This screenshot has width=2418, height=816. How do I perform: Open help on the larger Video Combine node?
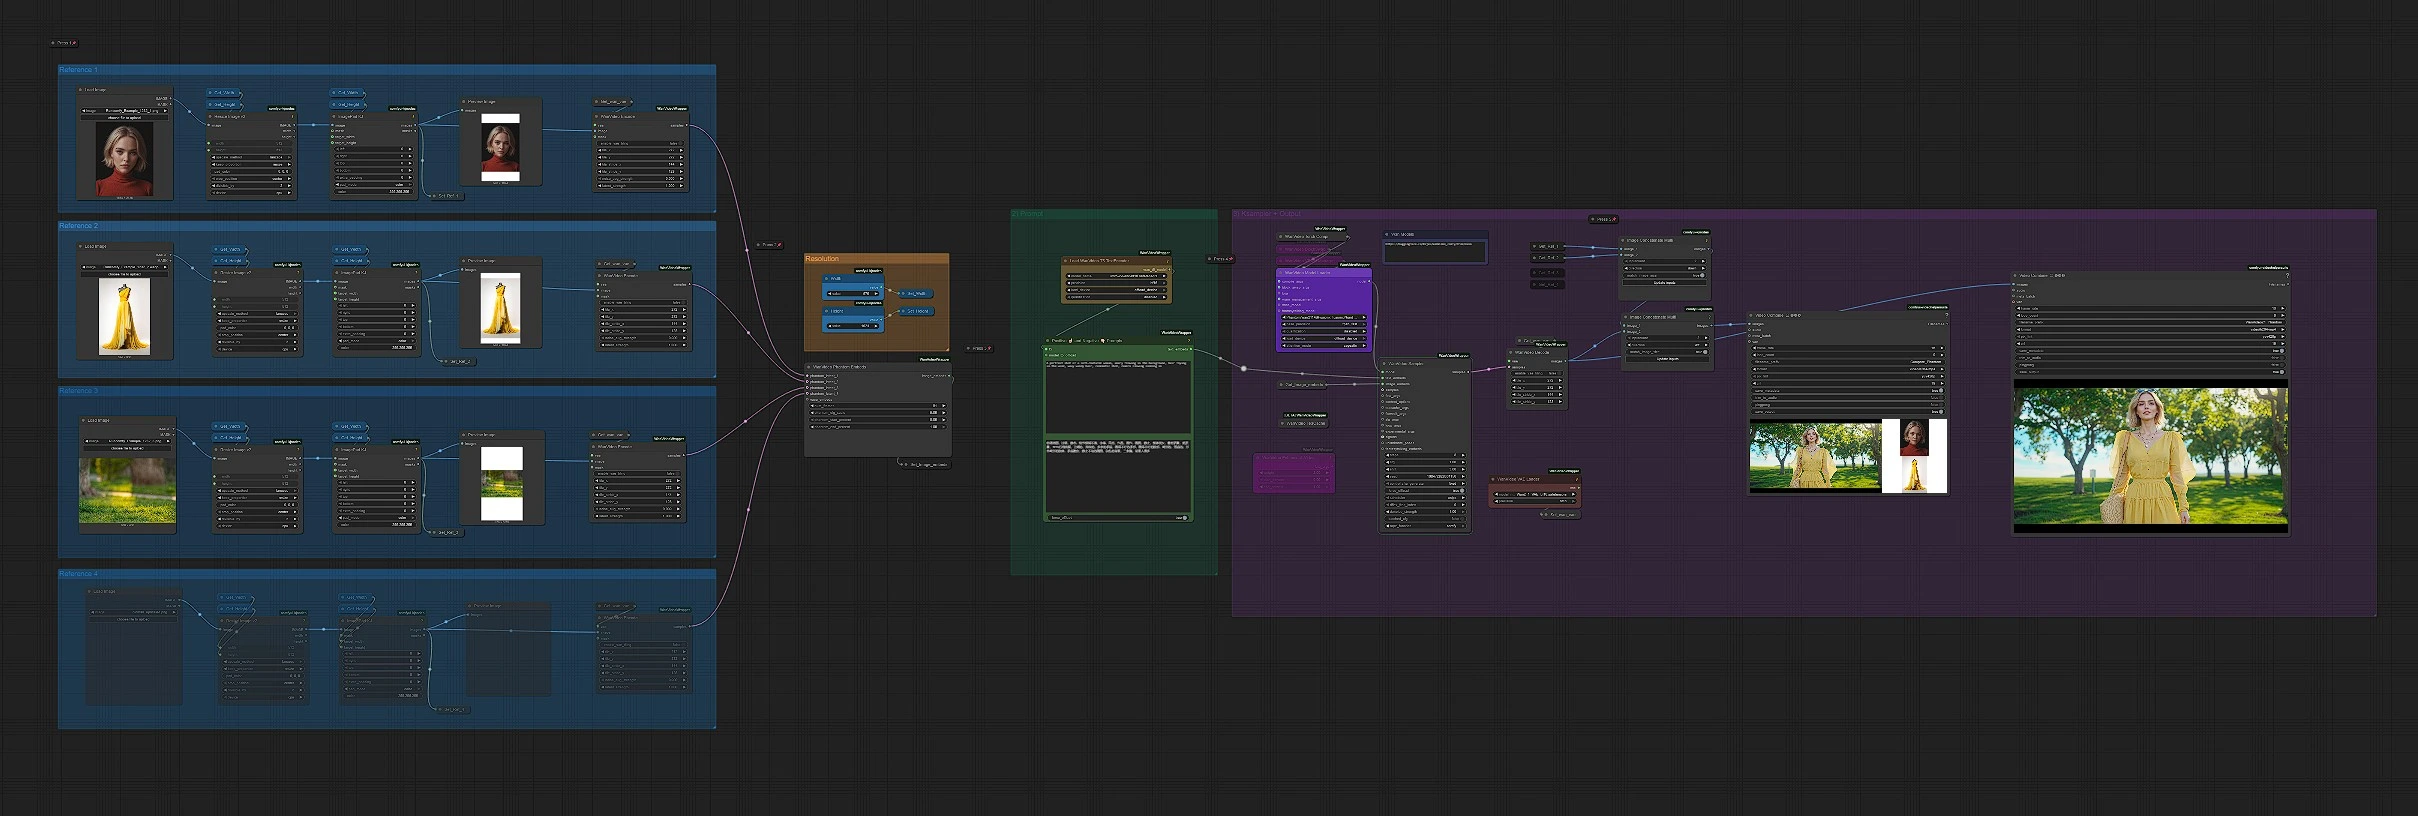[x=2286, y=275]
